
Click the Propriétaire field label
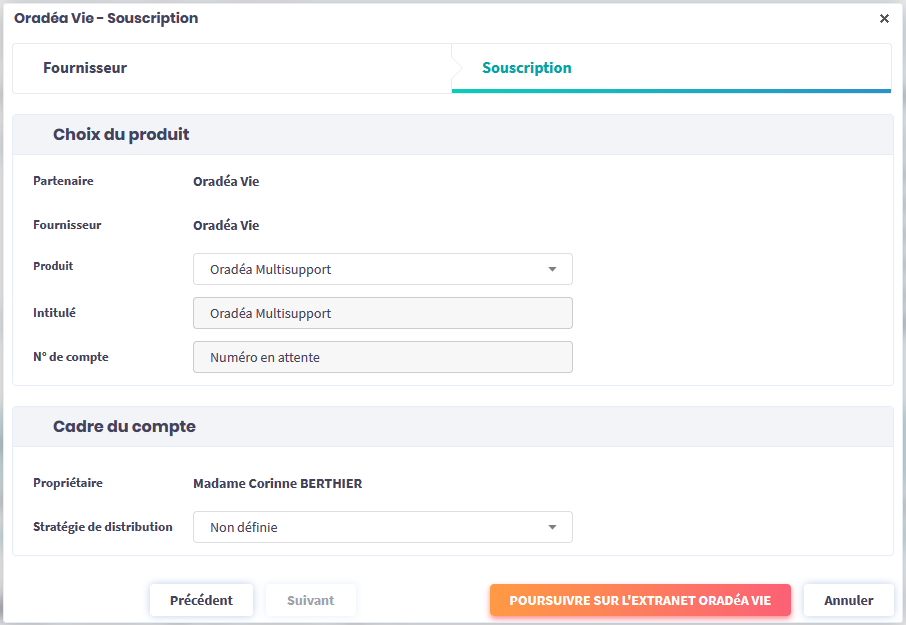68,483
